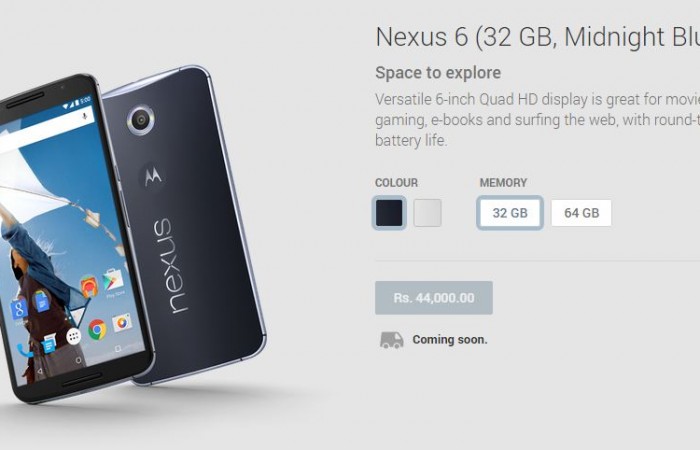Viewport: 700px width, 450px height.
Task: Click the rear camera lens on phone
Action: [141, 120]
